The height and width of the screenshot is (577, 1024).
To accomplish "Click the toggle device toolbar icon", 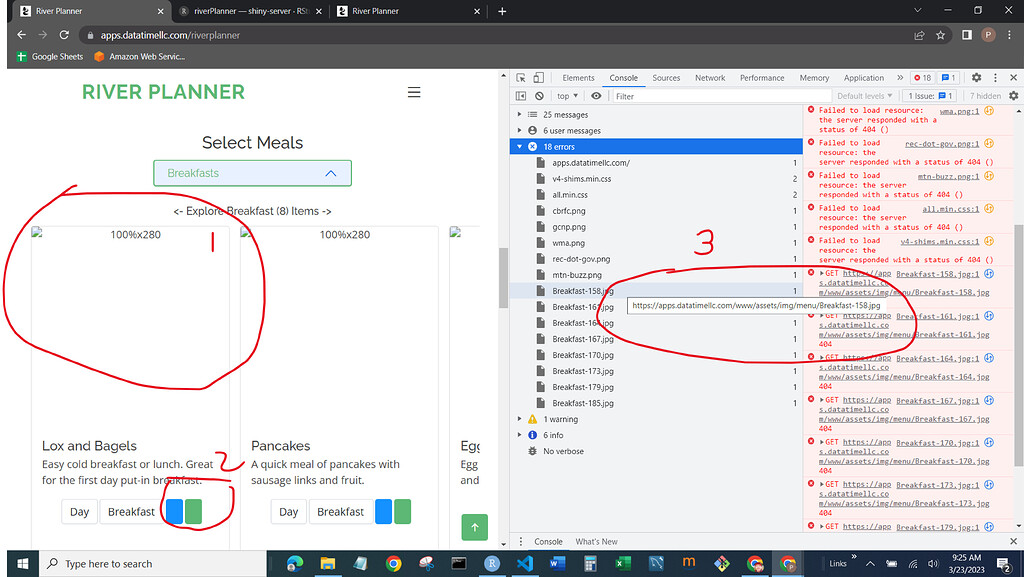I will [x=537, y=77].
